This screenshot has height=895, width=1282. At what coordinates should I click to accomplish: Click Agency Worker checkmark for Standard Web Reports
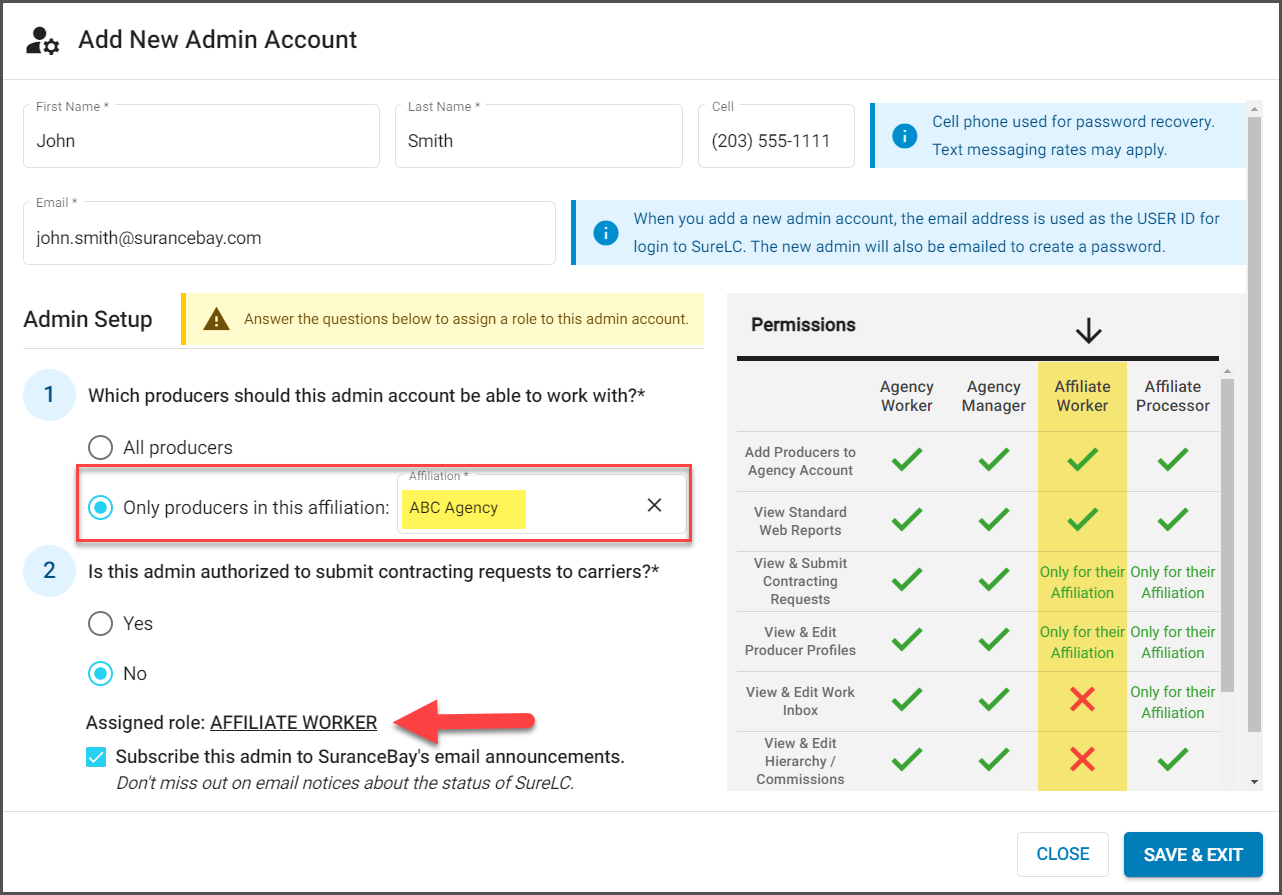[x=906, y=520]
